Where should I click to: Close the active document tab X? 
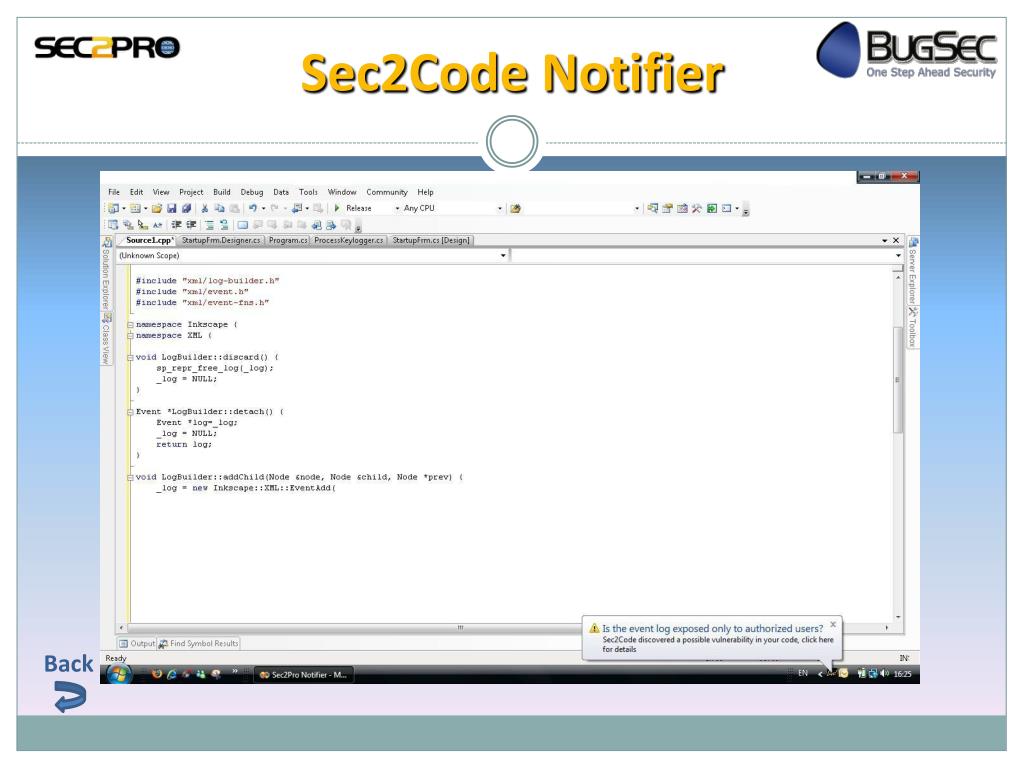click(x=896, y=240)
